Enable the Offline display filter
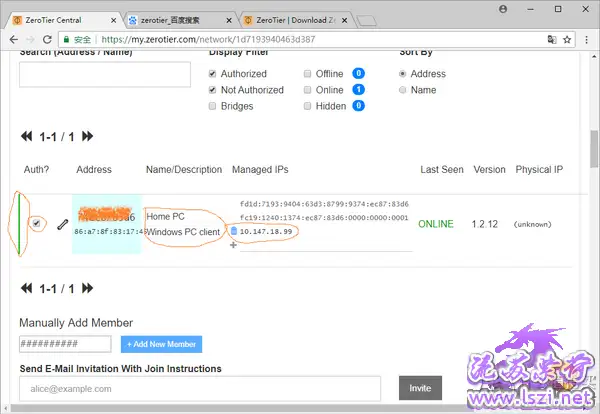The width and height of the screenshot is (600, 414). pos(307,73)
